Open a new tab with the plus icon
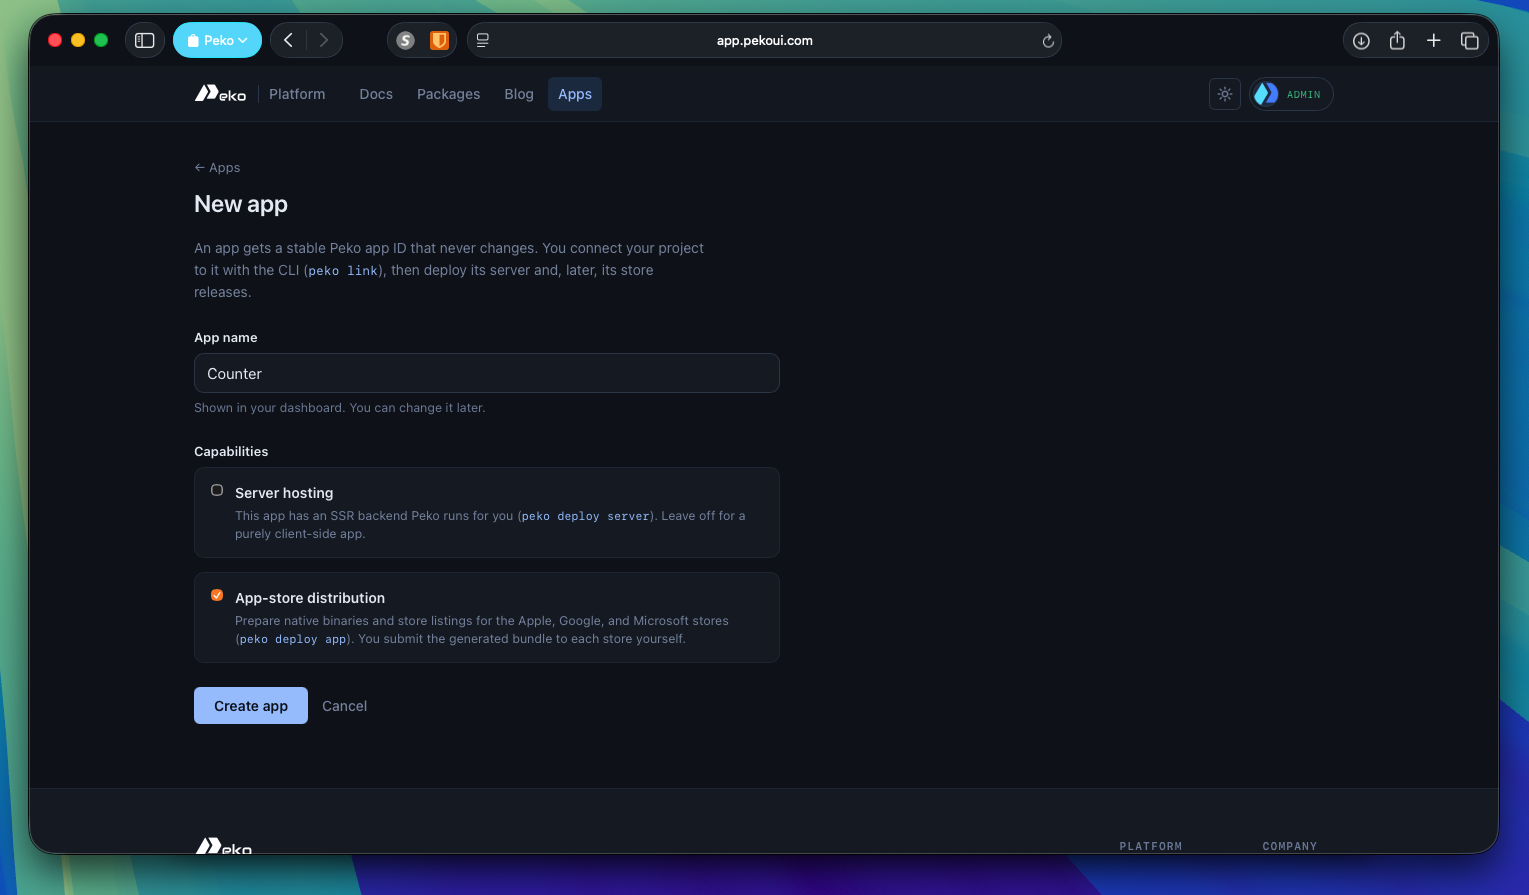1529x895 pixels. click(1433, 40)
